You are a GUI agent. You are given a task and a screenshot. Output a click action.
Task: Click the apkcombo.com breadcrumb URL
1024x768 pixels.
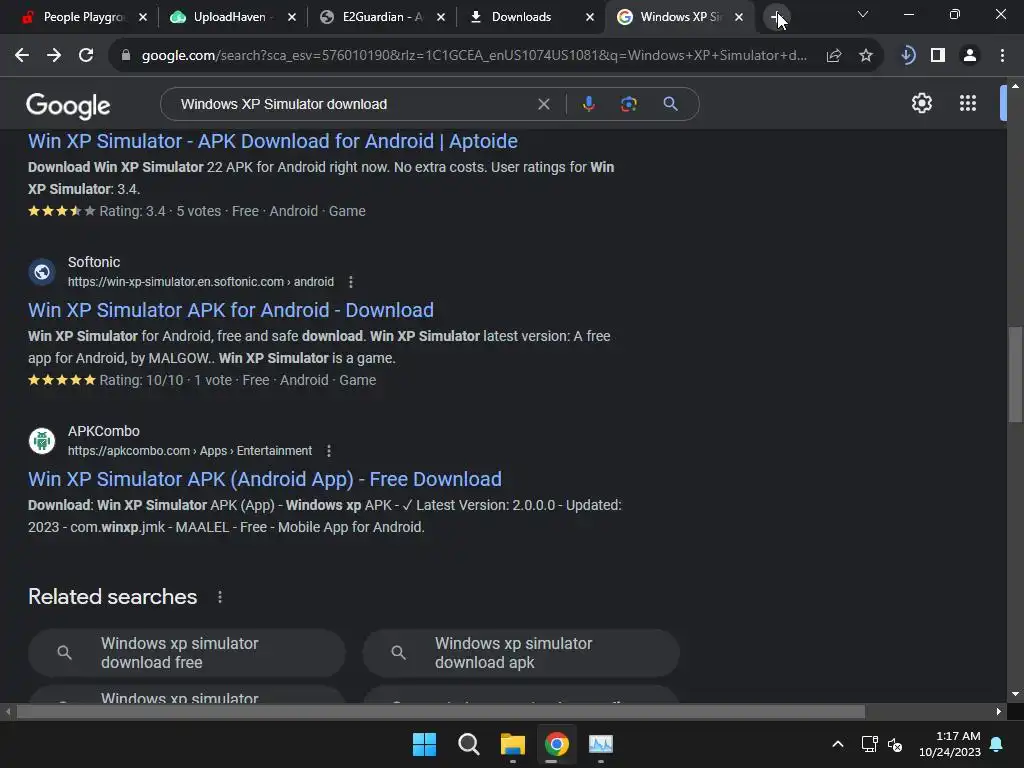(189, 451)
